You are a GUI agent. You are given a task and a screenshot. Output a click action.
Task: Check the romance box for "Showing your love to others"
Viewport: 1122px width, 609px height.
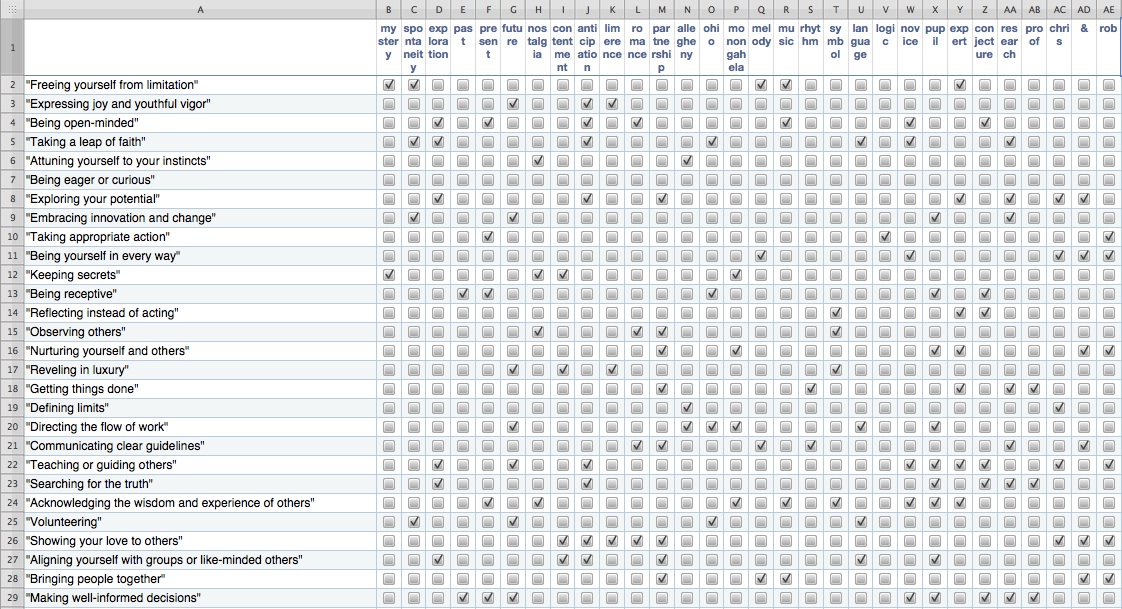pyautogui.click(x=637, y=541)
